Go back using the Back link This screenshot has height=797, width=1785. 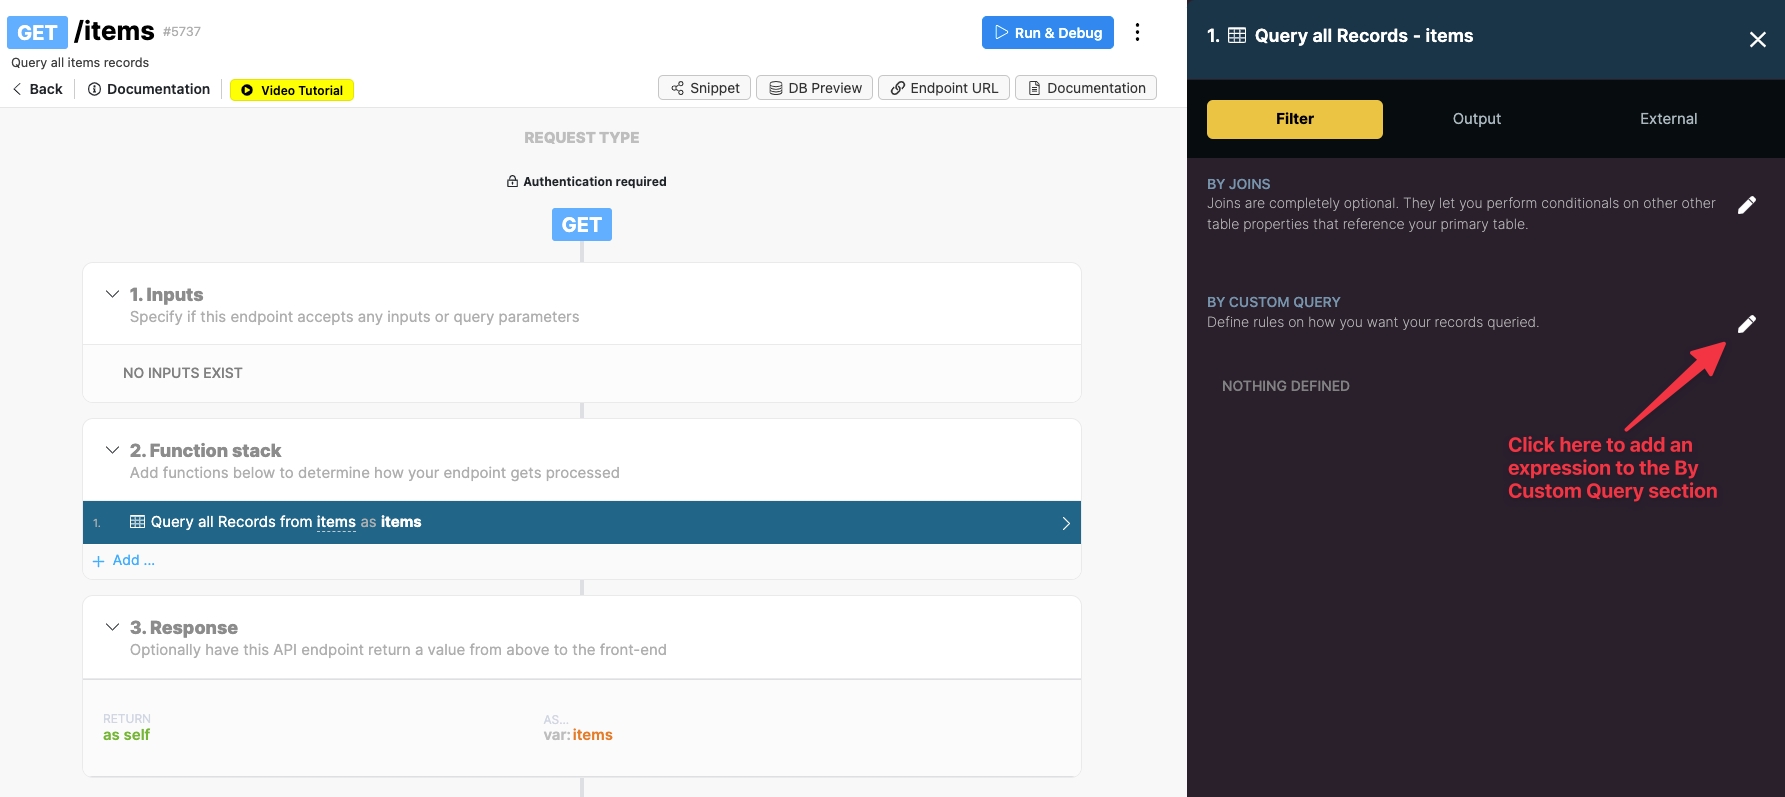point(37,89)
